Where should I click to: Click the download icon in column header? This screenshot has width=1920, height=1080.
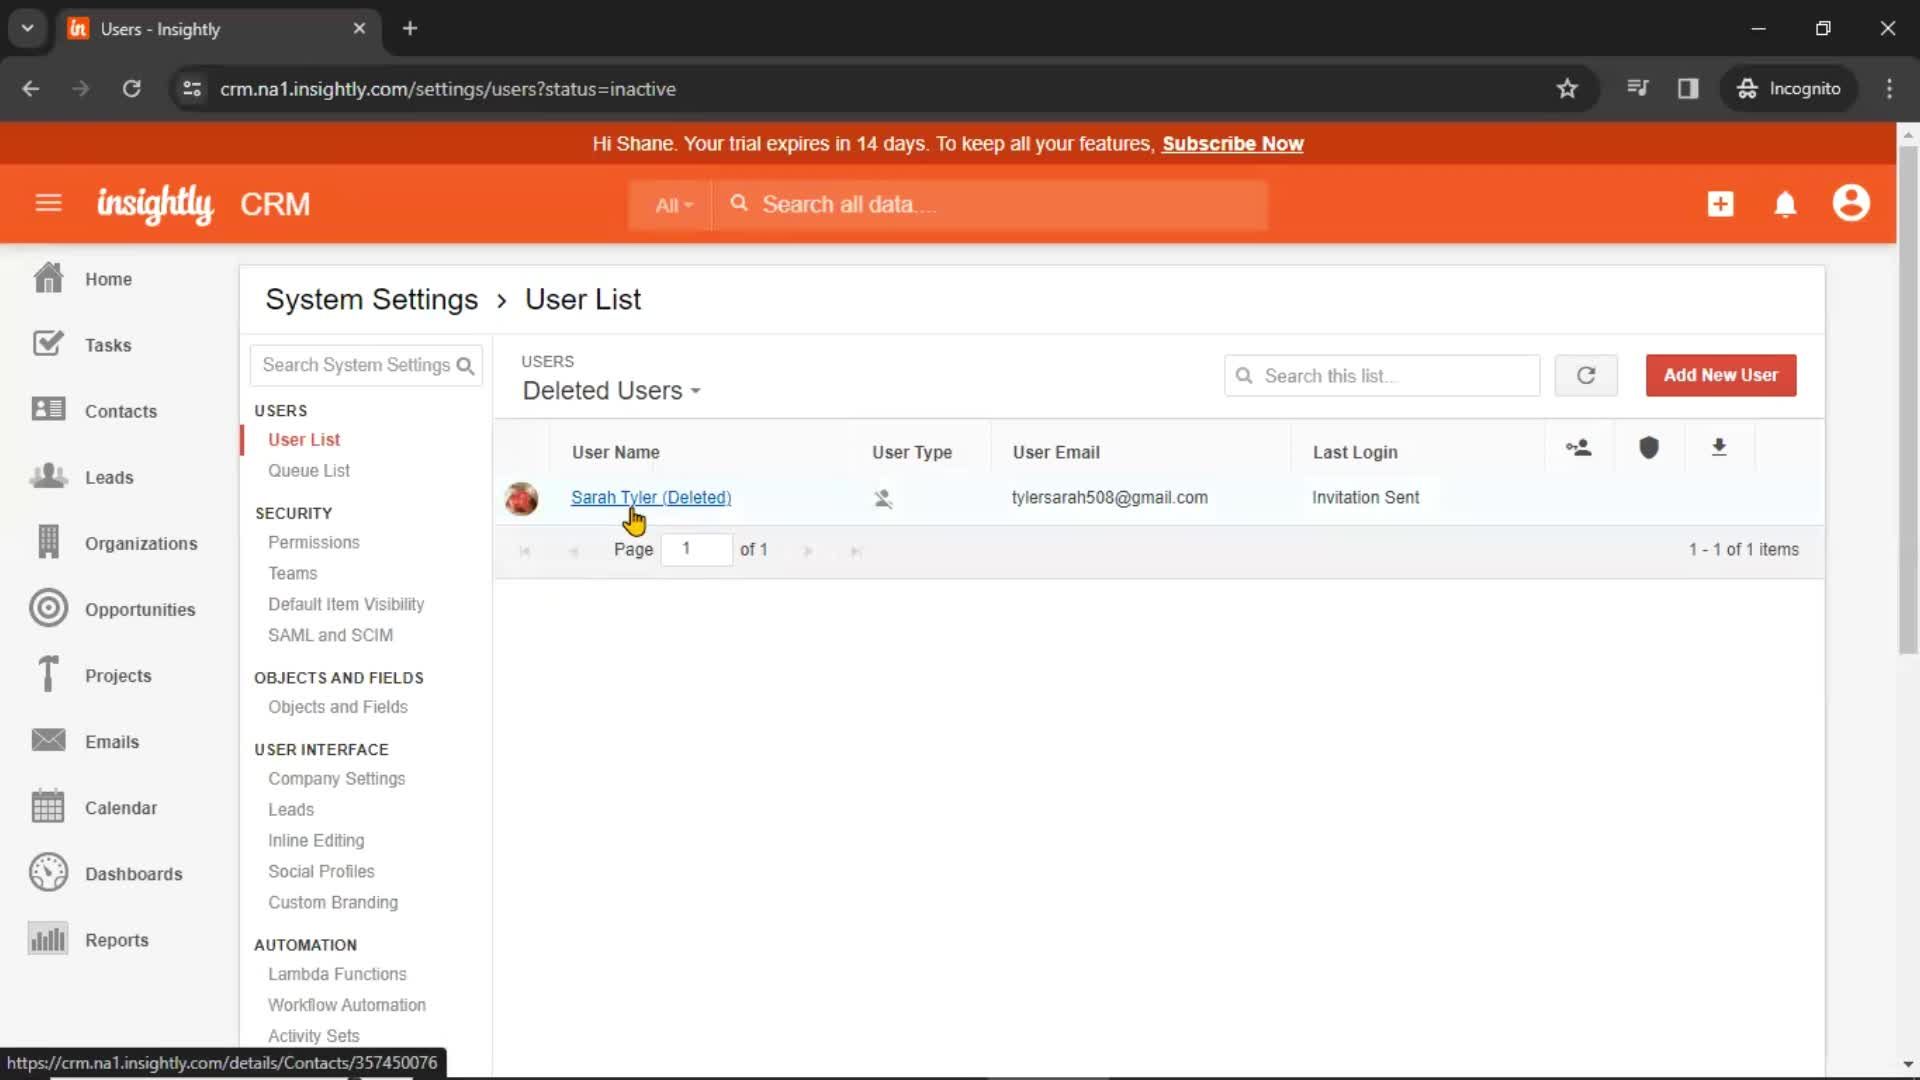tap(1718, 446)
